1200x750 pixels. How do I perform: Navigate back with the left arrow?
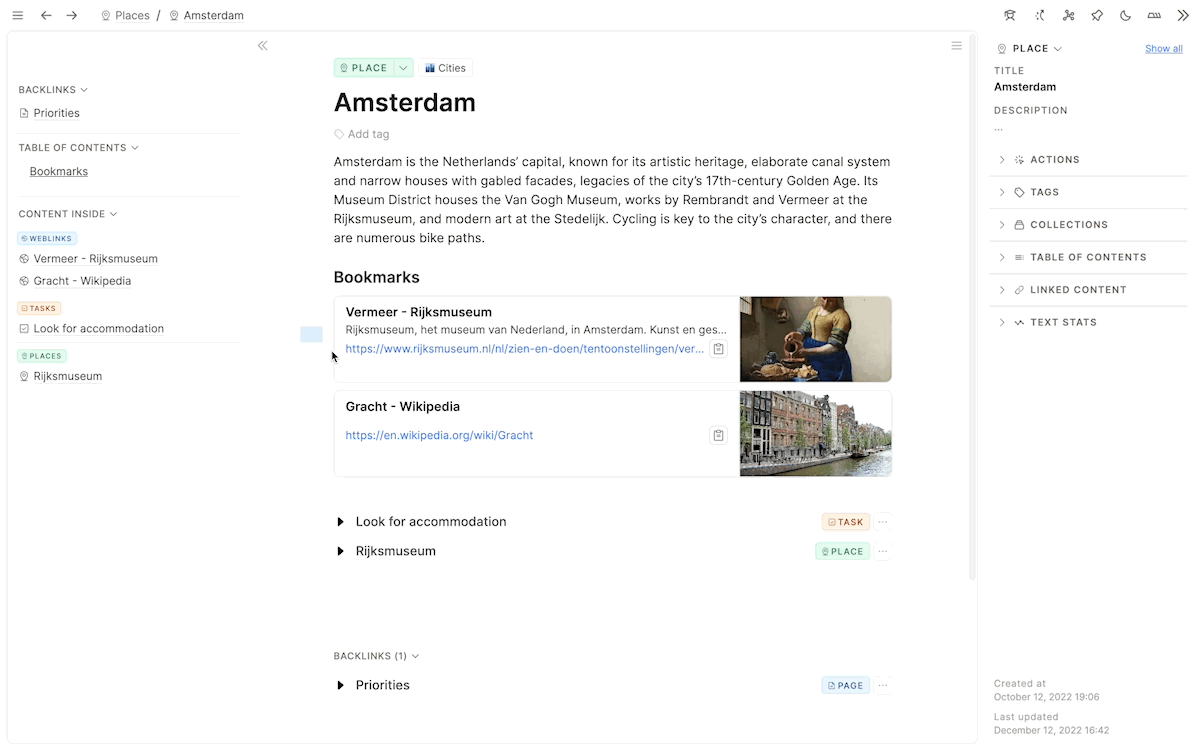point(46,16)
